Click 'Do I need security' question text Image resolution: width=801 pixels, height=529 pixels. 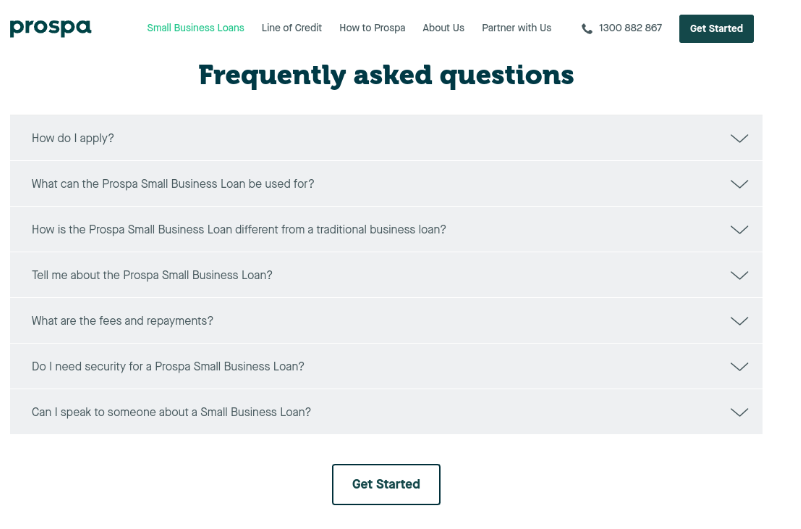[x=168, y=366]
